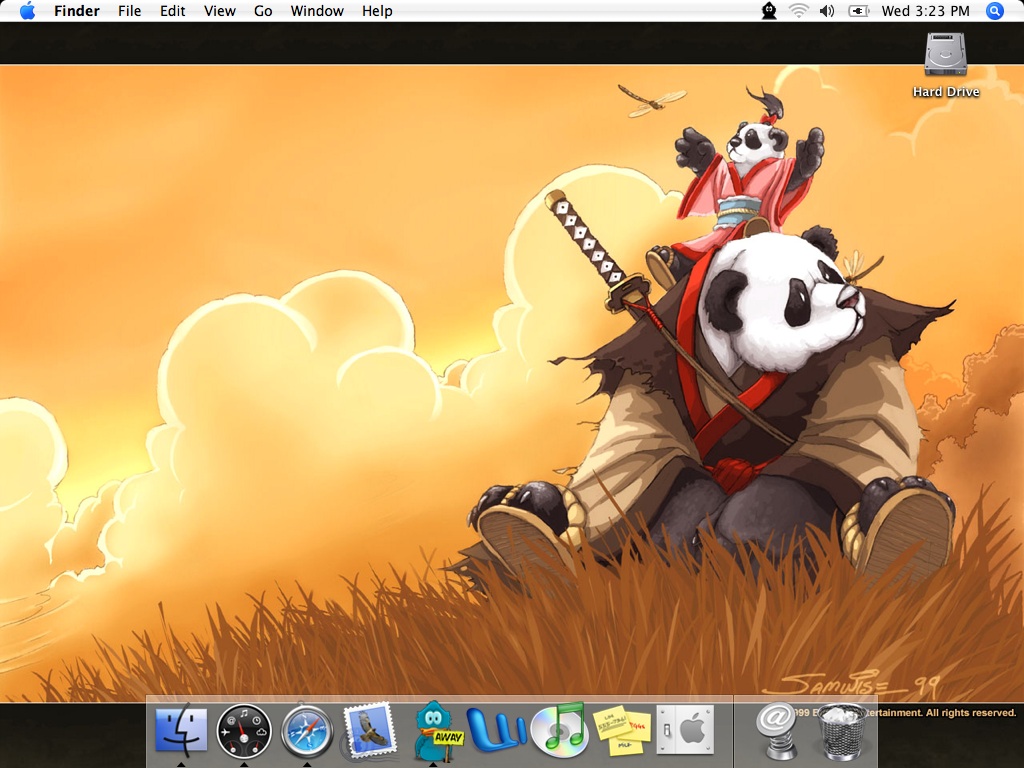
Task: Open Finder from the Dock
Action: [181, 730]
